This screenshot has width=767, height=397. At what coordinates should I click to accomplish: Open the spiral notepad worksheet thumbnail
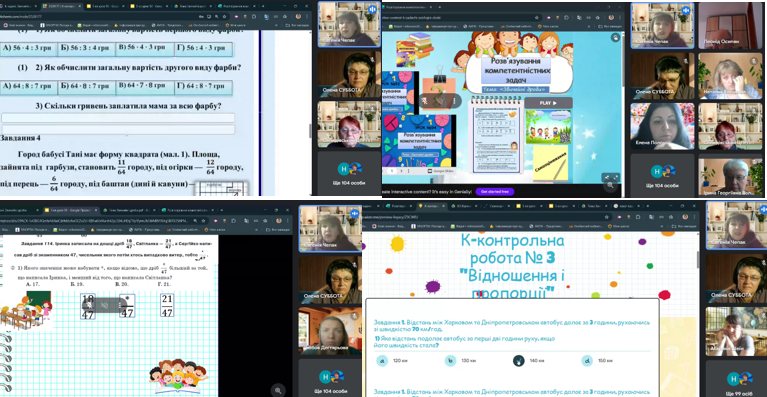click(496, 134)
